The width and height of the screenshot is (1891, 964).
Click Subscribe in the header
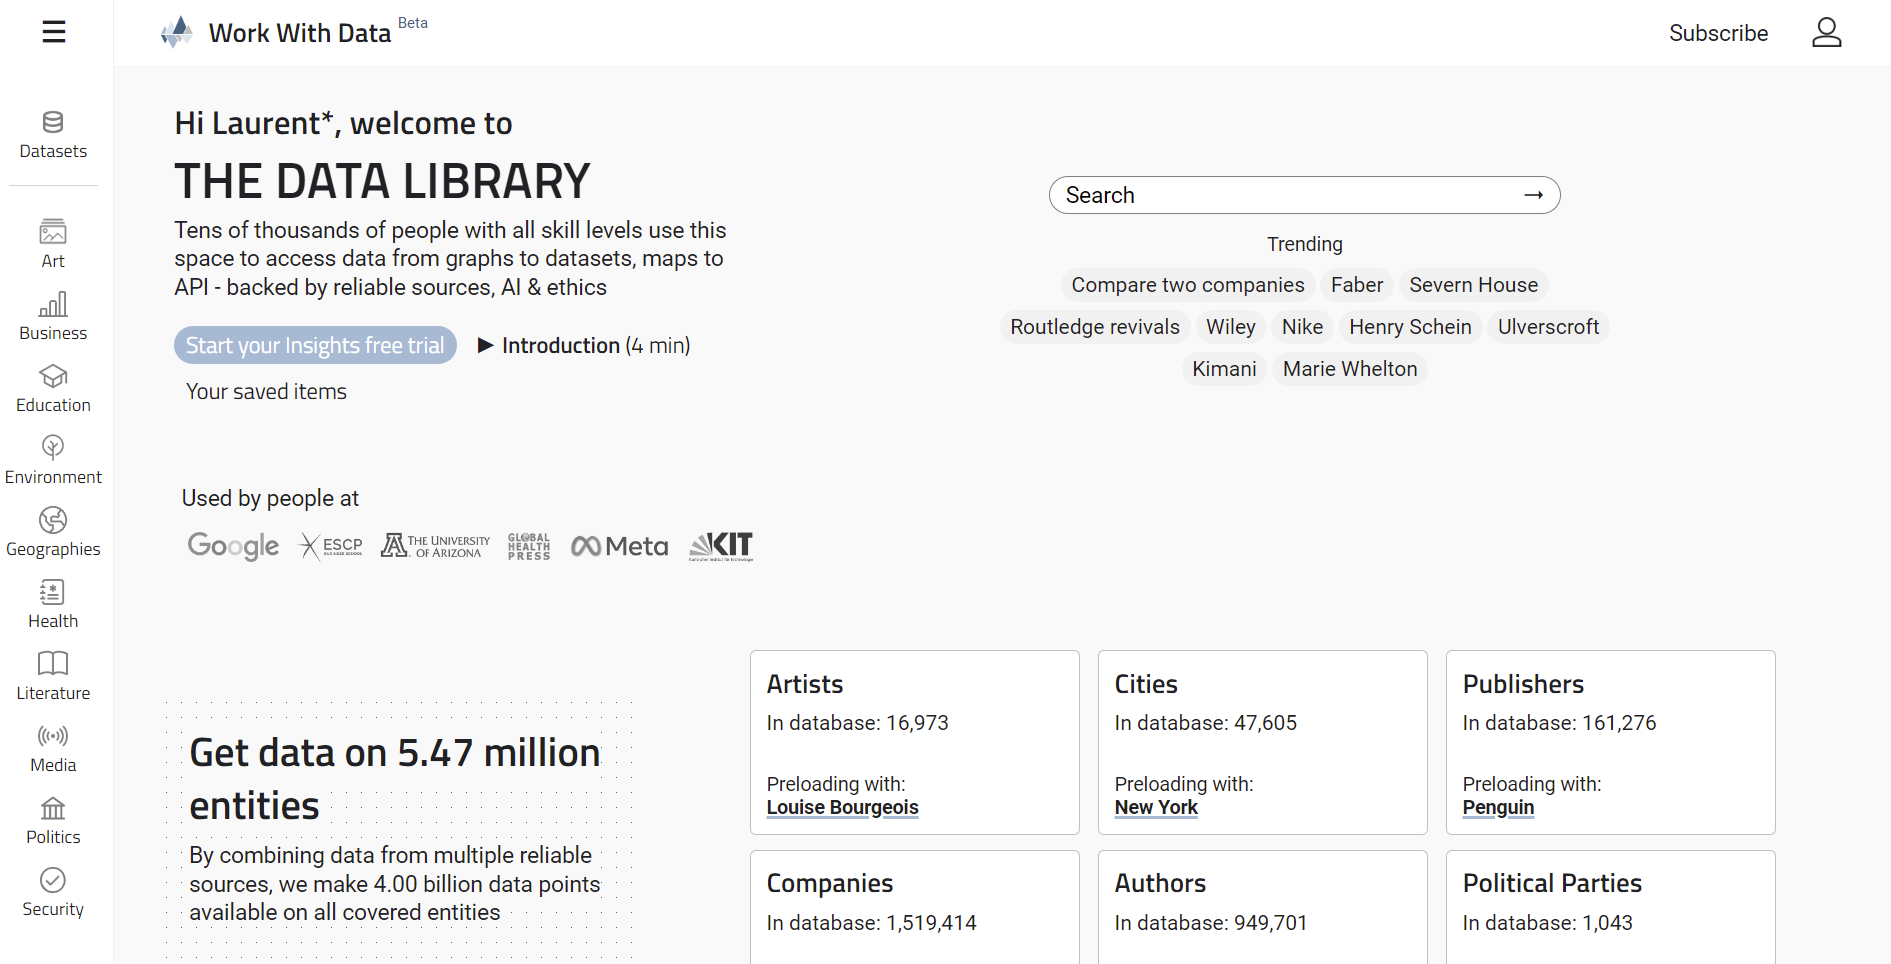(1718, 33)
